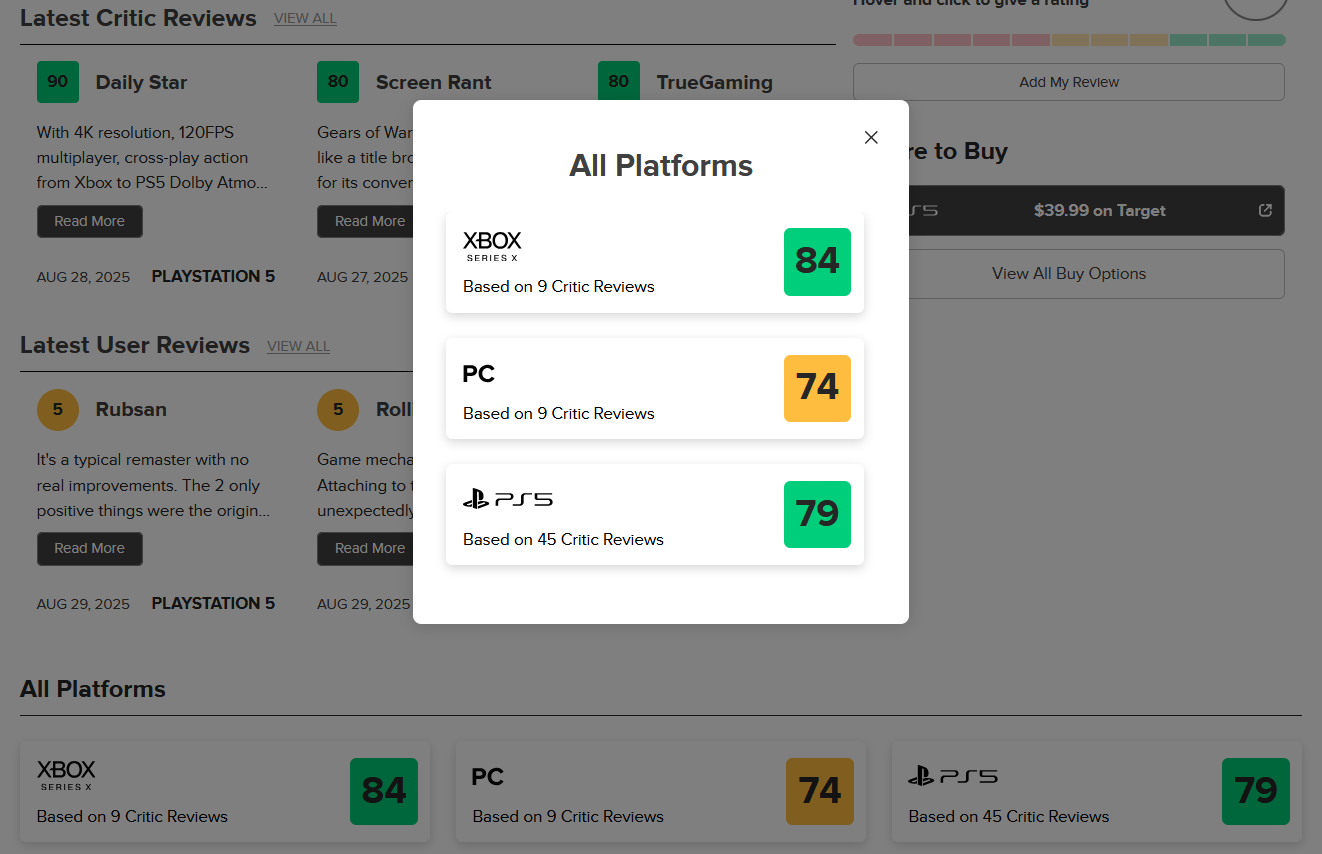Screen dimensions: 1322x854
Task: Open View All for Latest User Reviews
Action: (298, 346)
